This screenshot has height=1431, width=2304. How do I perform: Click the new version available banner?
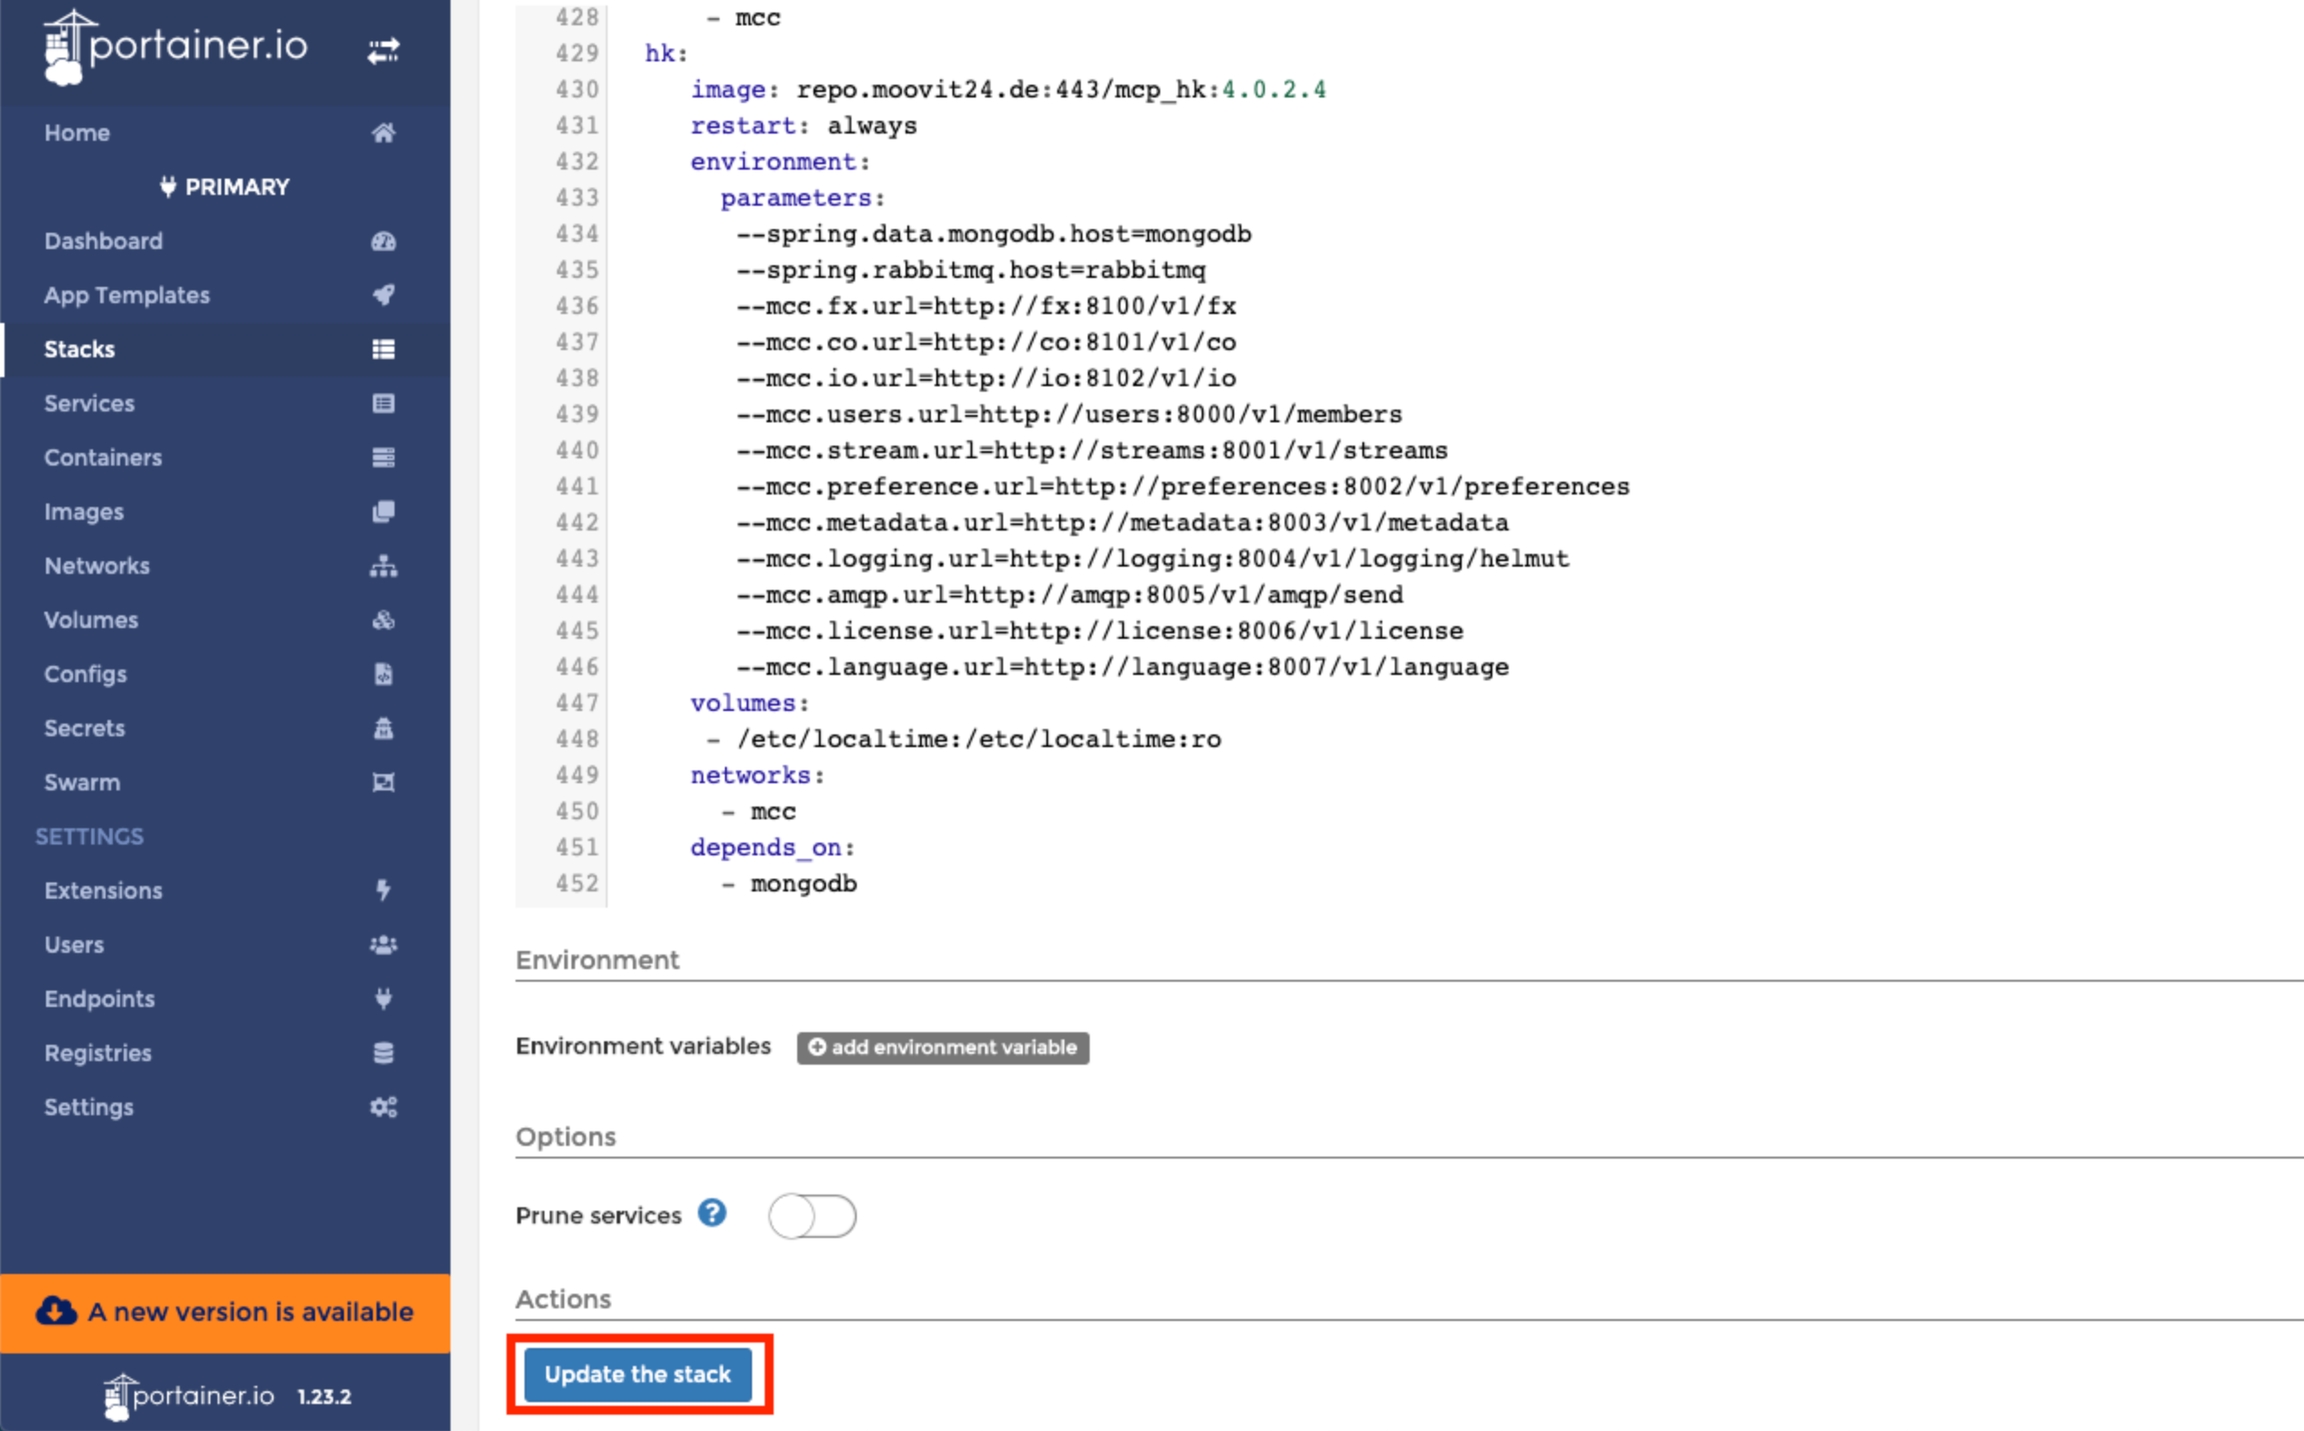[x=225, y=1311]
